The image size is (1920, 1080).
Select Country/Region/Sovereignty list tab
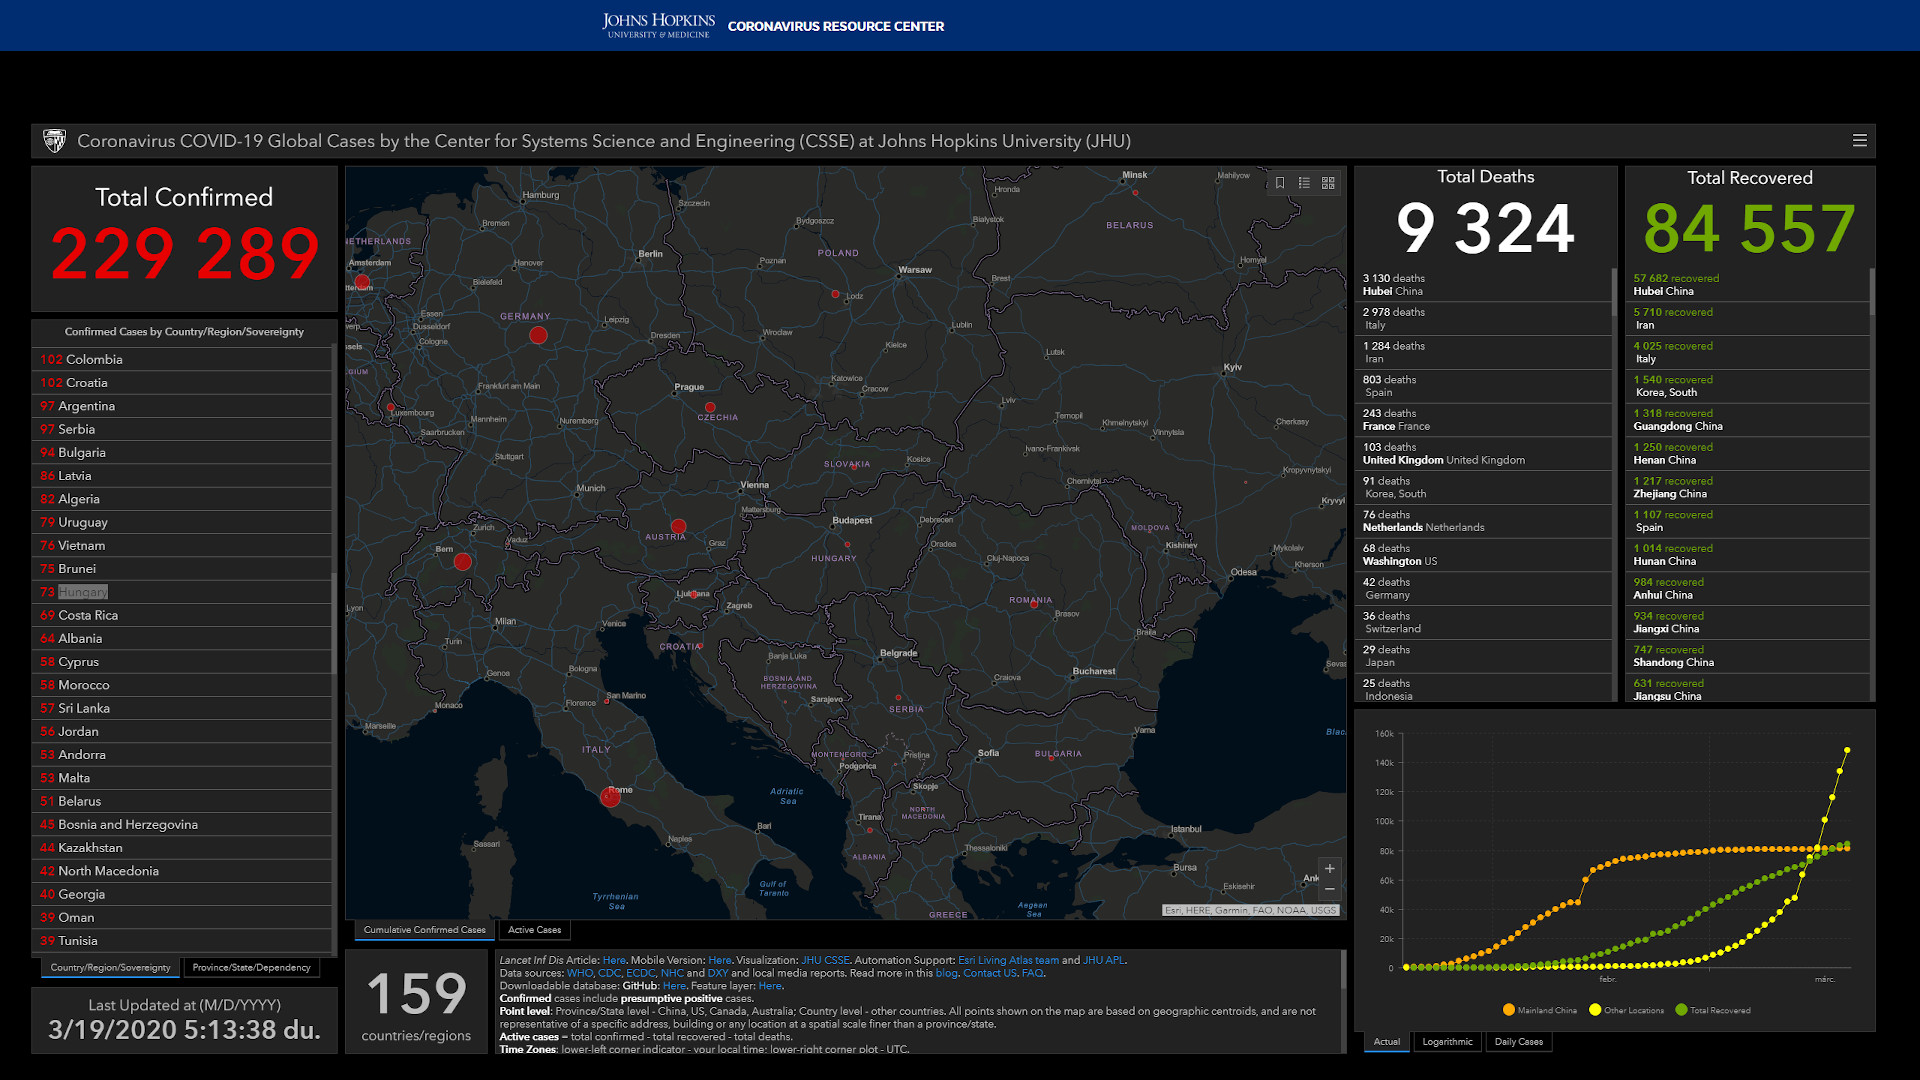110,968
